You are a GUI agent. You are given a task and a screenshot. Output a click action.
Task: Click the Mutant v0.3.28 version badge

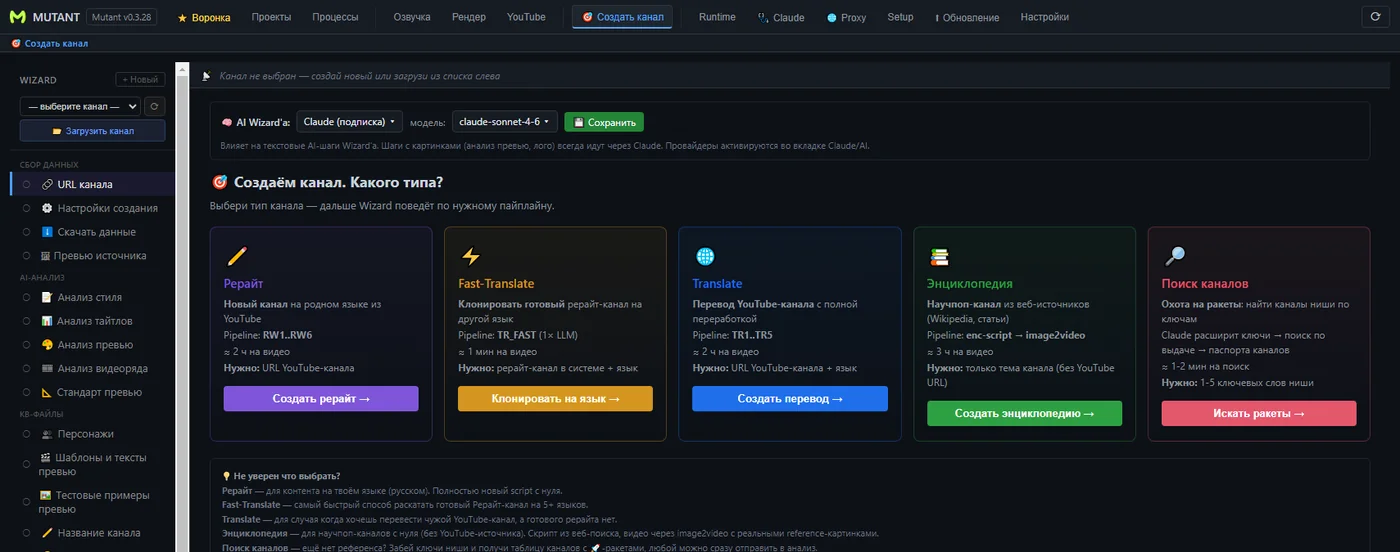click(122, 17)
